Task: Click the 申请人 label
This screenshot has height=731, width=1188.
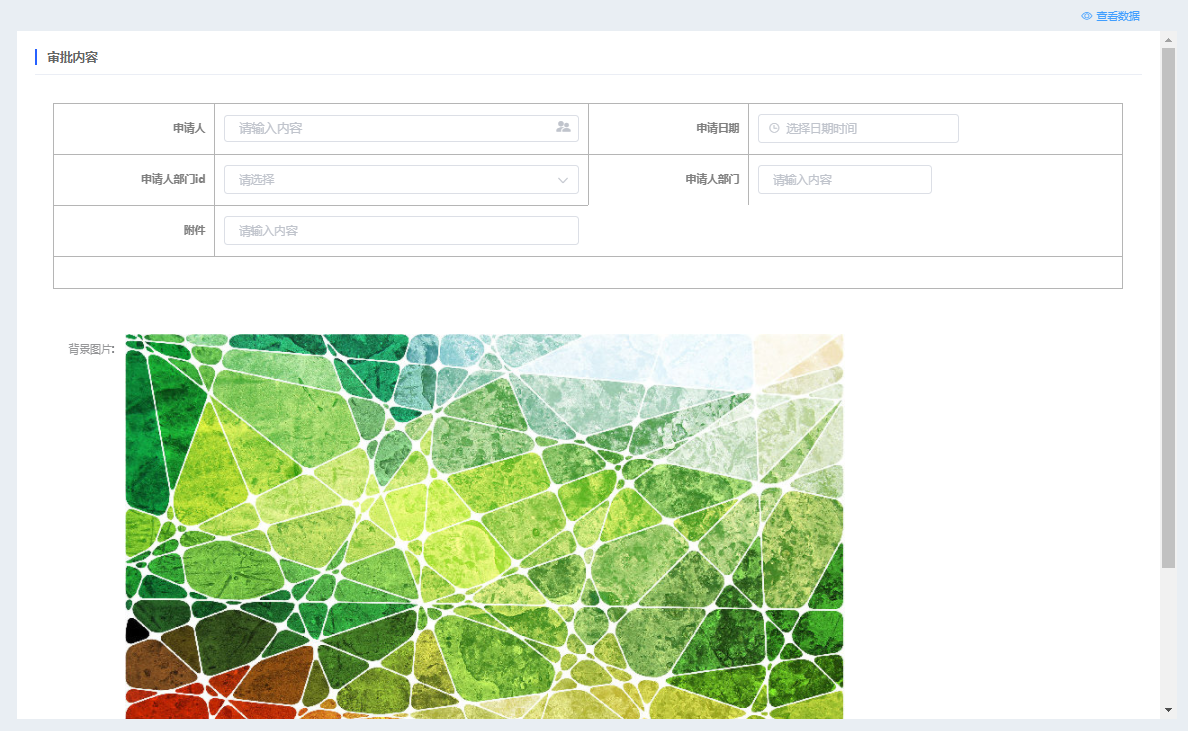Action: click(189, 128)
